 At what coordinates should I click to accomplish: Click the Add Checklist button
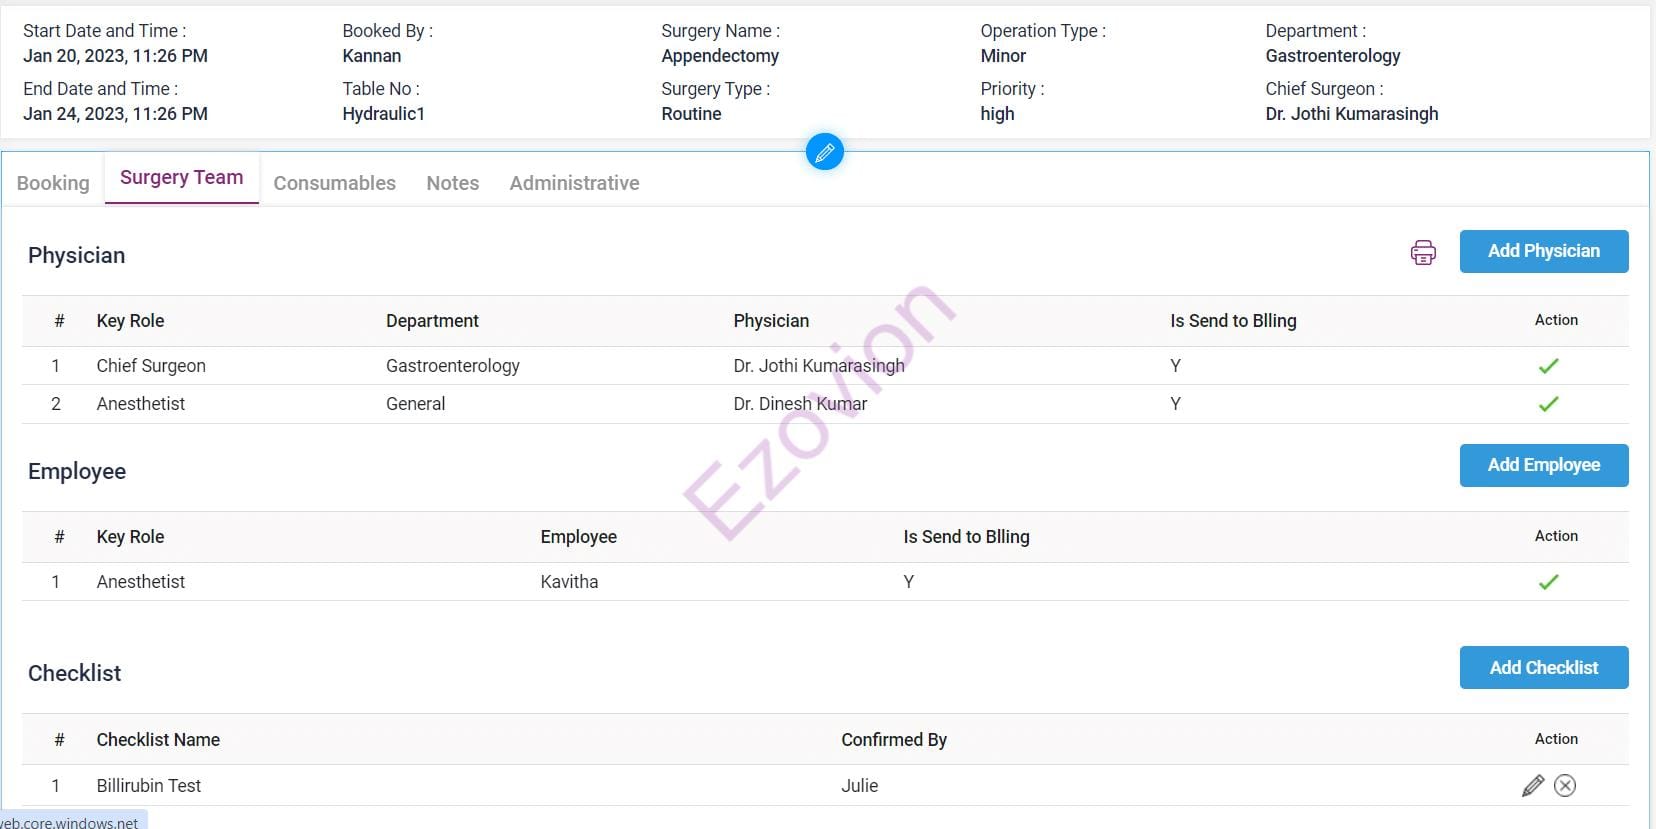coord(1543,668)
